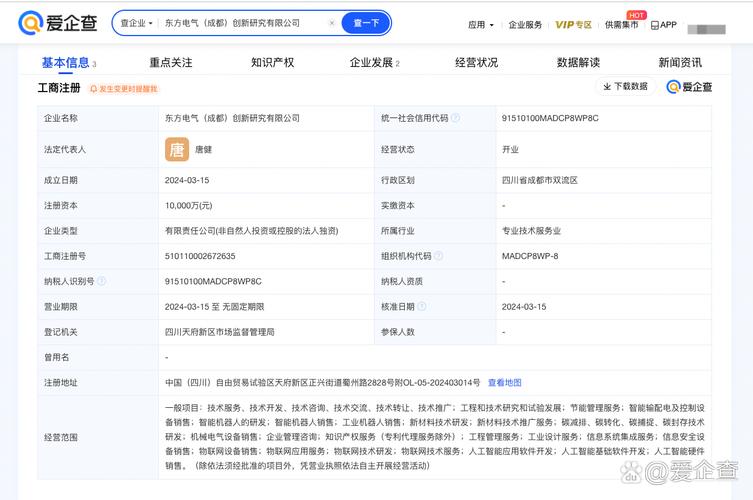Click the 工商注册 section heading
The width and height of the screenshot is (753, 500).
click(x=59, y=88)
